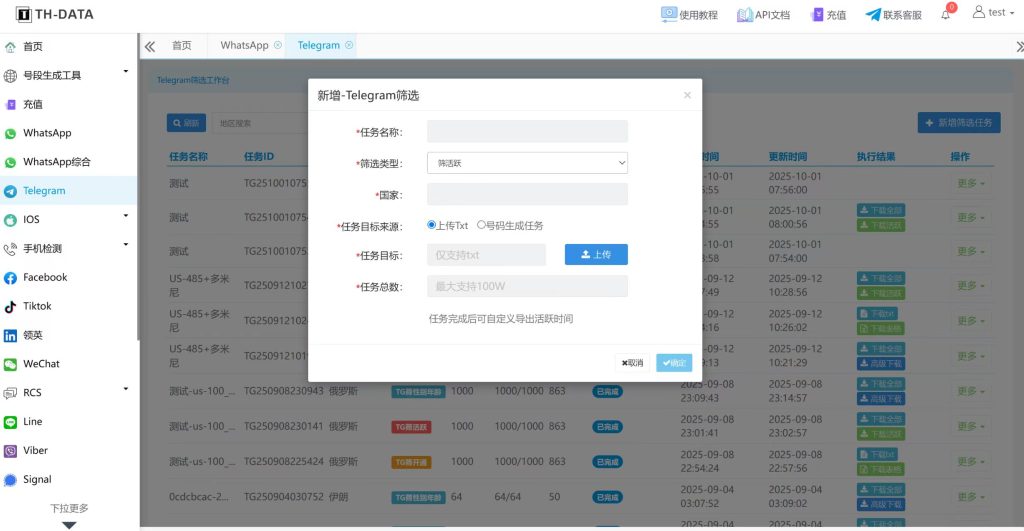
Task: Click the 充值 sidebar icon
Action: [10, 105]
